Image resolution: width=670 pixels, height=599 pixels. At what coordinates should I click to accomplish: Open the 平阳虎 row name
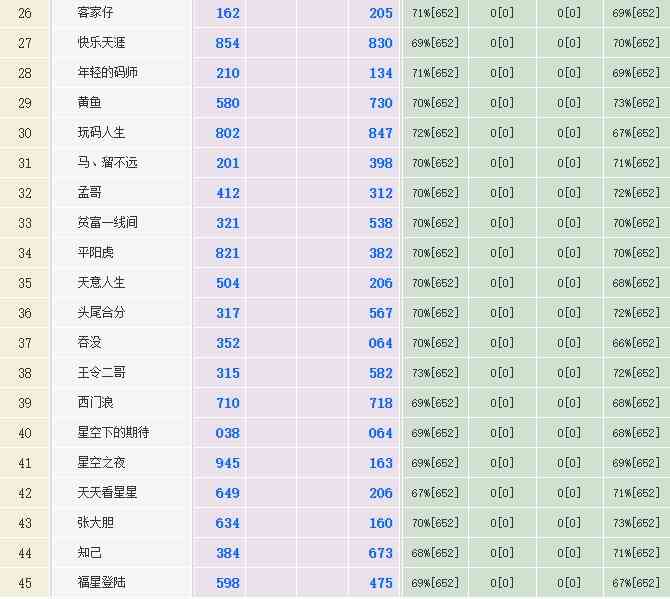(x=95, y=253)
